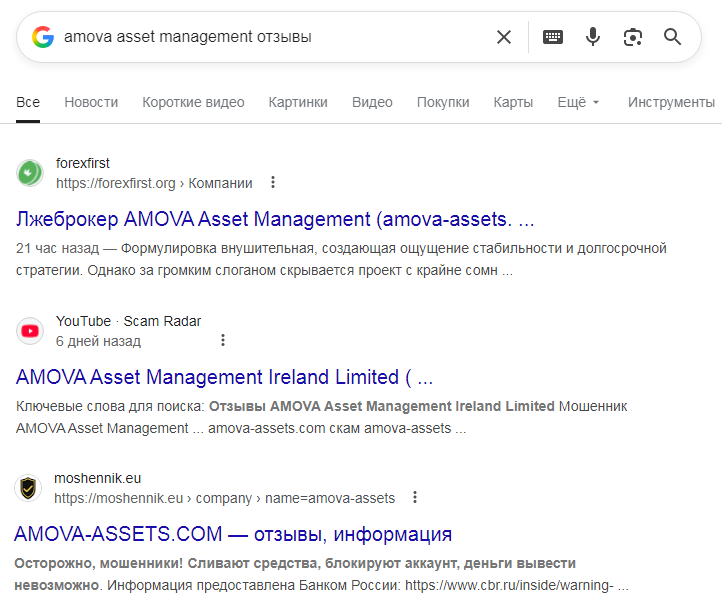Switch to the Картинки tab

point(298,102)
